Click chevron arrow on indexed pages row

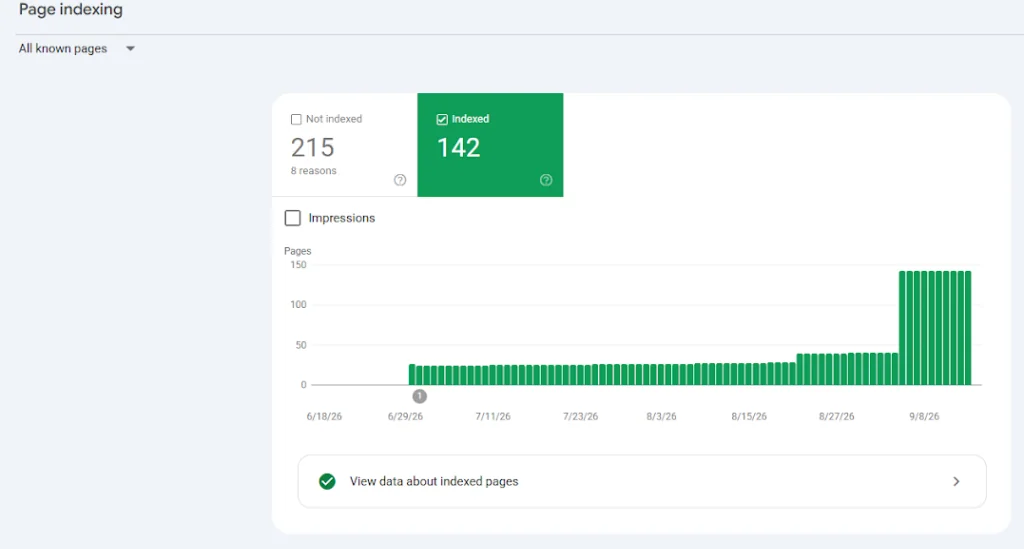click(956, 482)
